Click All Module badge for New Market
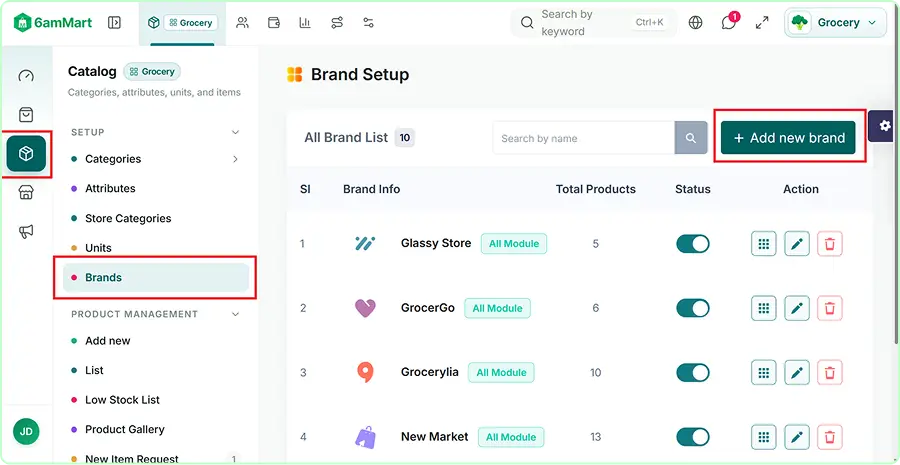The image size is (900, 465). point(511,437)
